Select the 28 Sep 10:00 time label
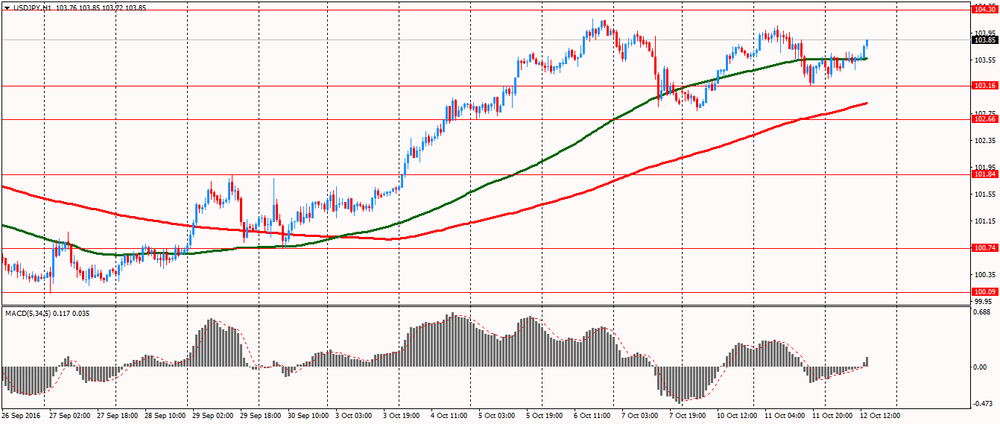 pyautogui.click(x=166, y=414)
